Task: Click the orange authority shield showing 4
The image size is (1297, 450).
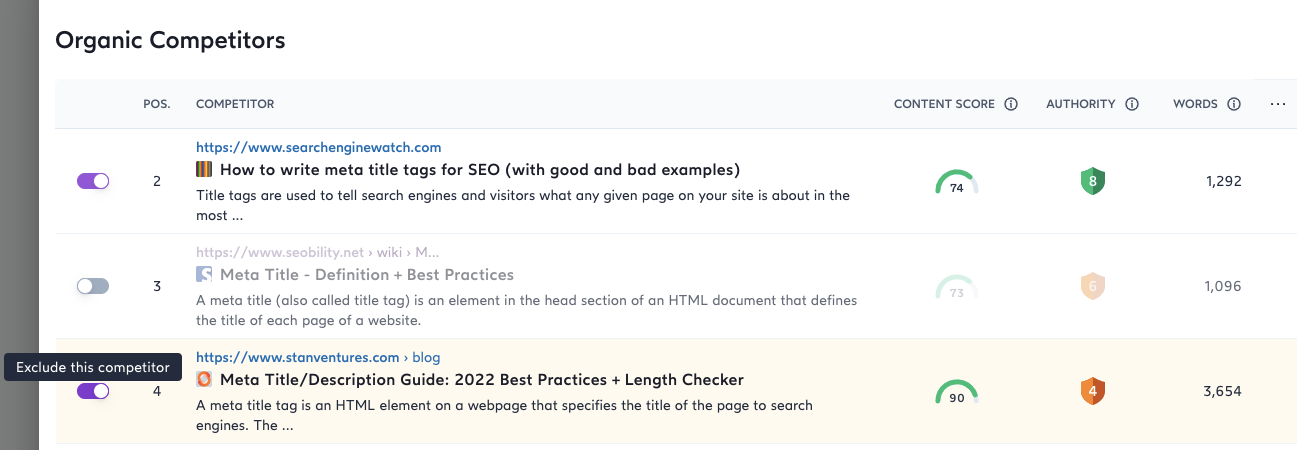Action: point(1093,391)
